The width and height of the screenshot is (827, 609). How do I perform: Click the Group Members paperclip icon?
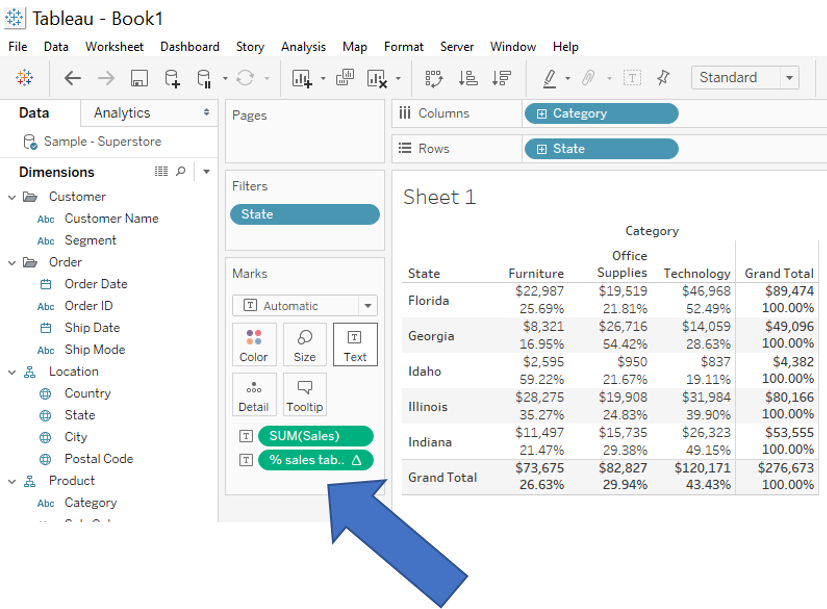(588, 78)
